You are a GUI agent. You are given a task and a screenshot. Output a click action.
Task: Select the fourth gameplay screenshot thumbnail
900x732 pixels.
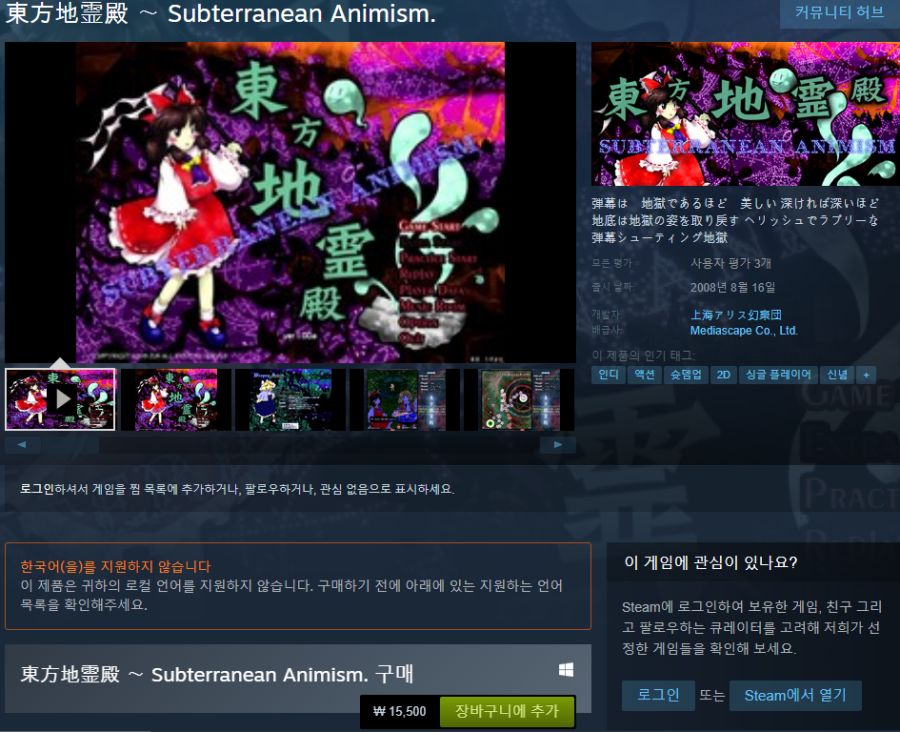click(x=405, y=400)
